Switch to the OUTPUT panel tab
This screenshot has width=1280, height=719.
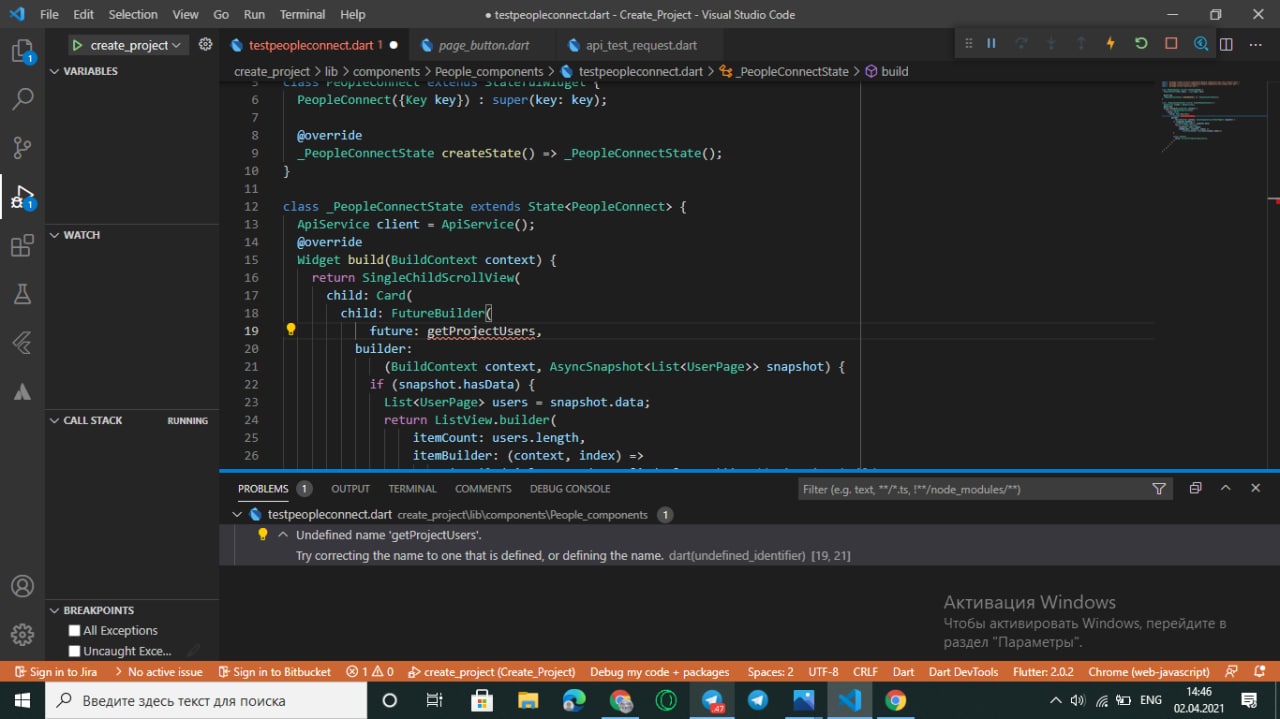(350, 489)
